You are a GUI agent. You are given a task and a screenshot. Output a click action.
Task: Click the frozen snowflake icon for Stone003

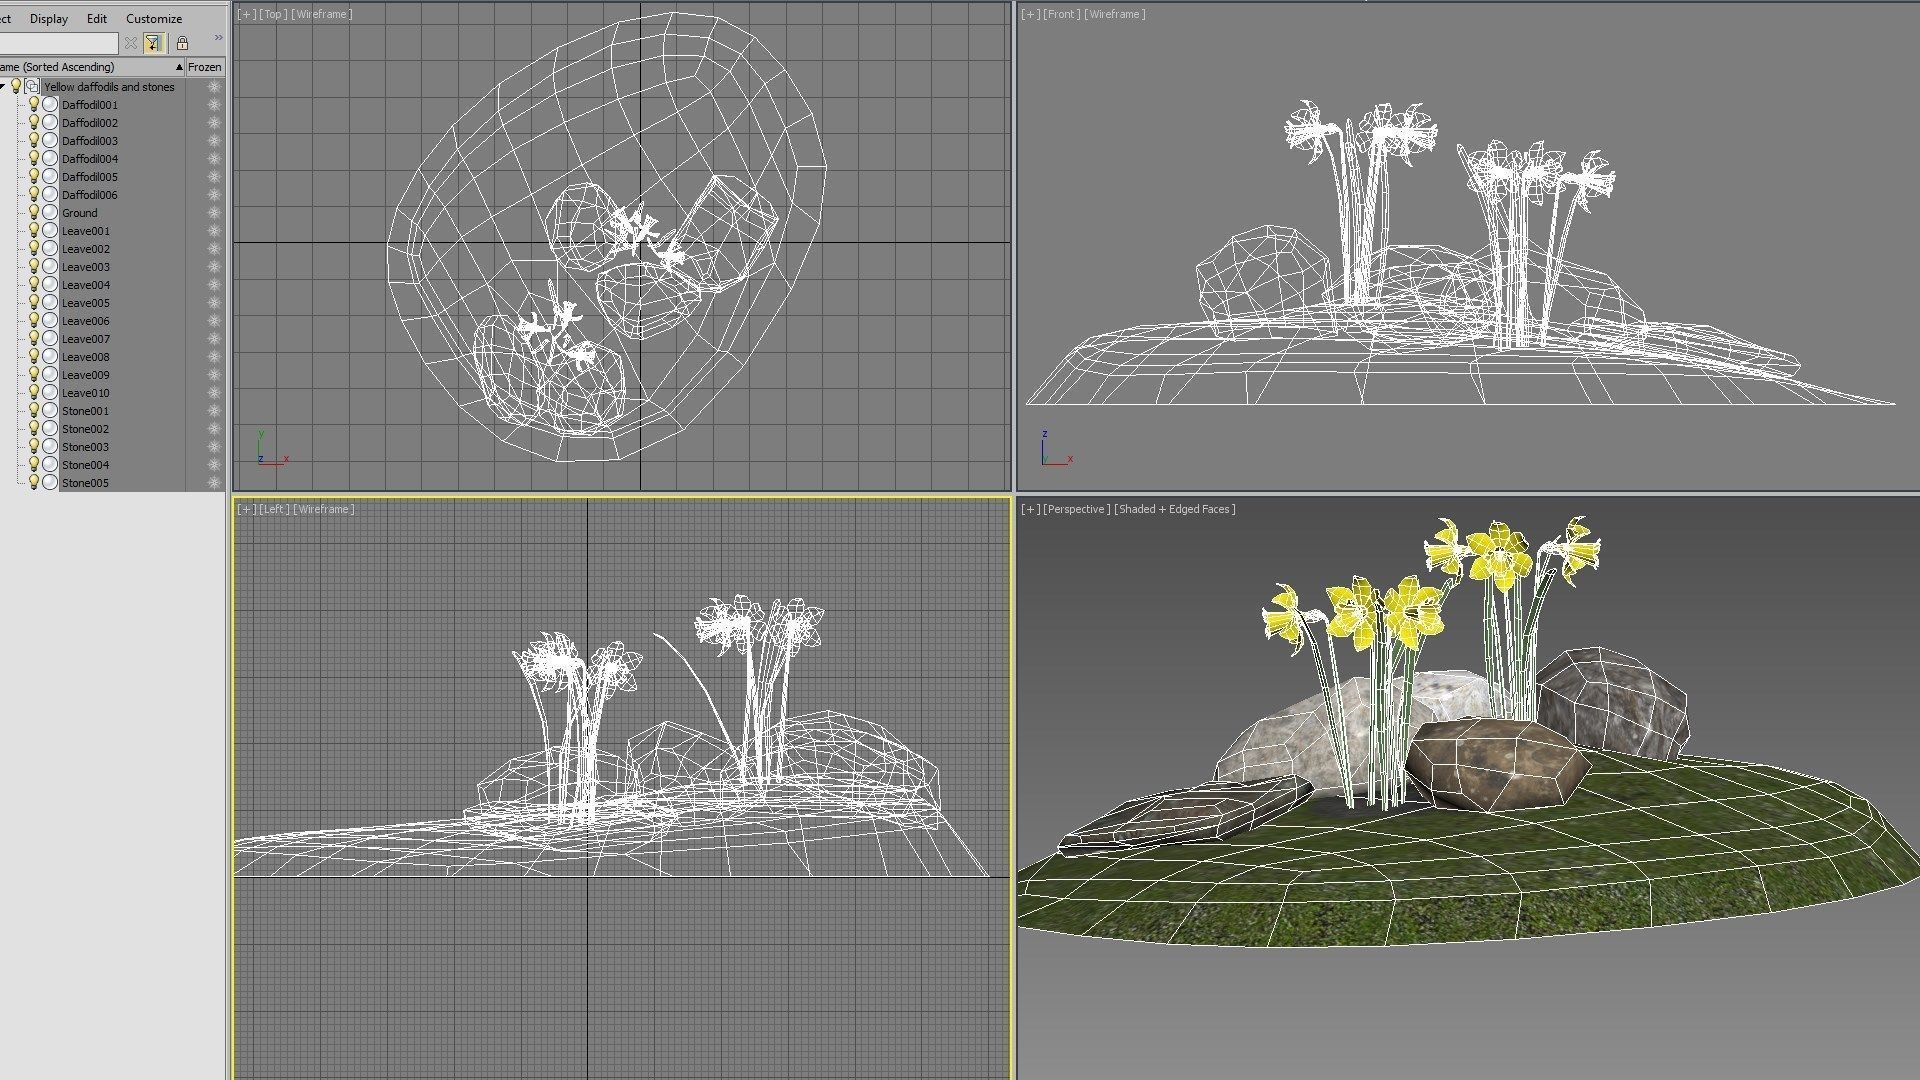(x=213, y=447)
